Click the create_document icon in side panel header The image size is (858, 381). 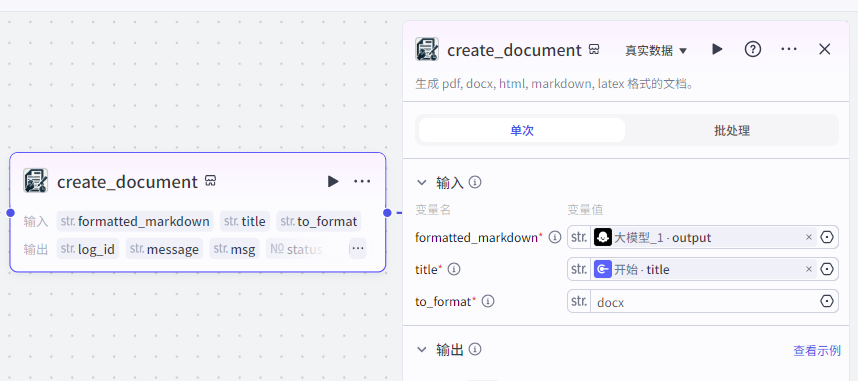point(427,49)
